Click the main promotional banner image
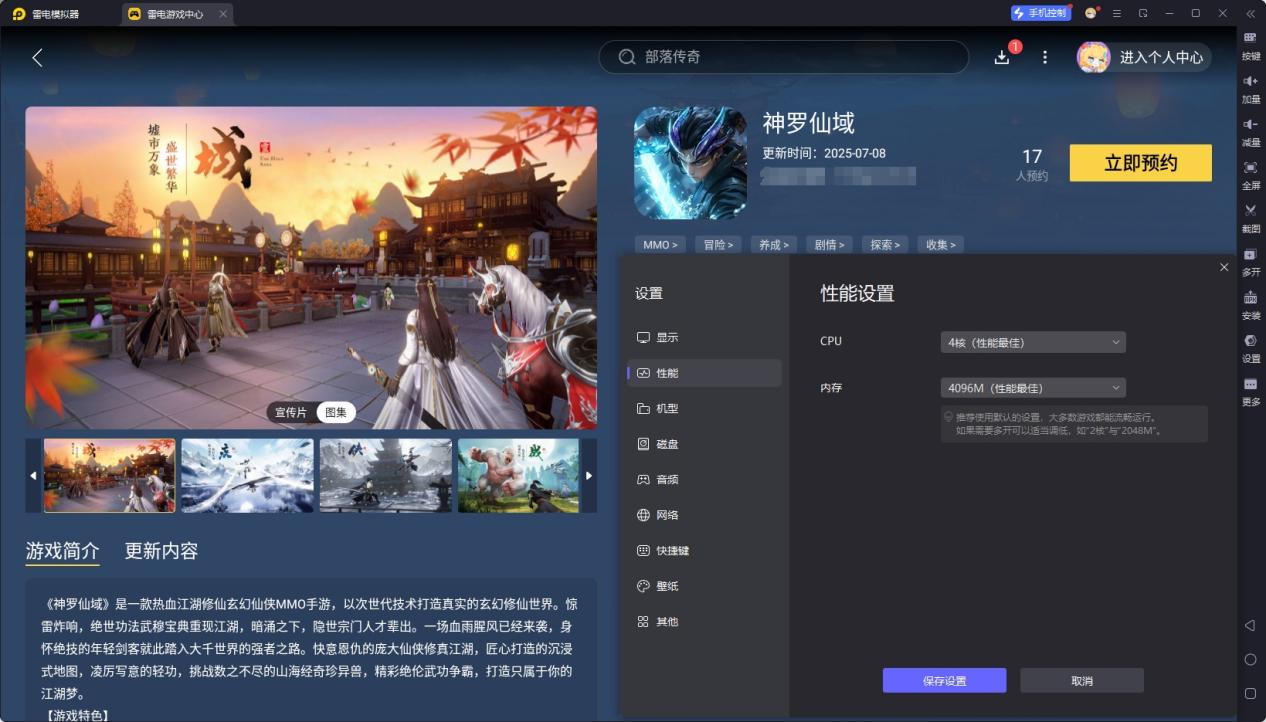Image resolution: width=1266 pixels, height=722 pixels. (x=311, y=268)
